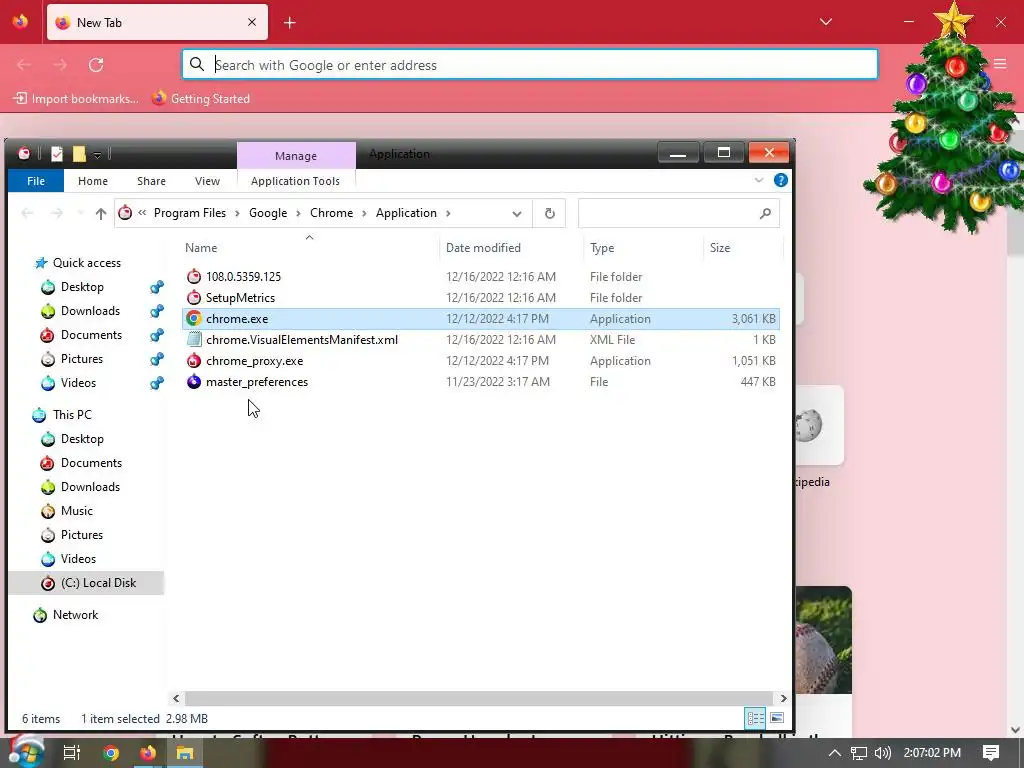Open the Share ribbon tab

(x=152, y=181)
